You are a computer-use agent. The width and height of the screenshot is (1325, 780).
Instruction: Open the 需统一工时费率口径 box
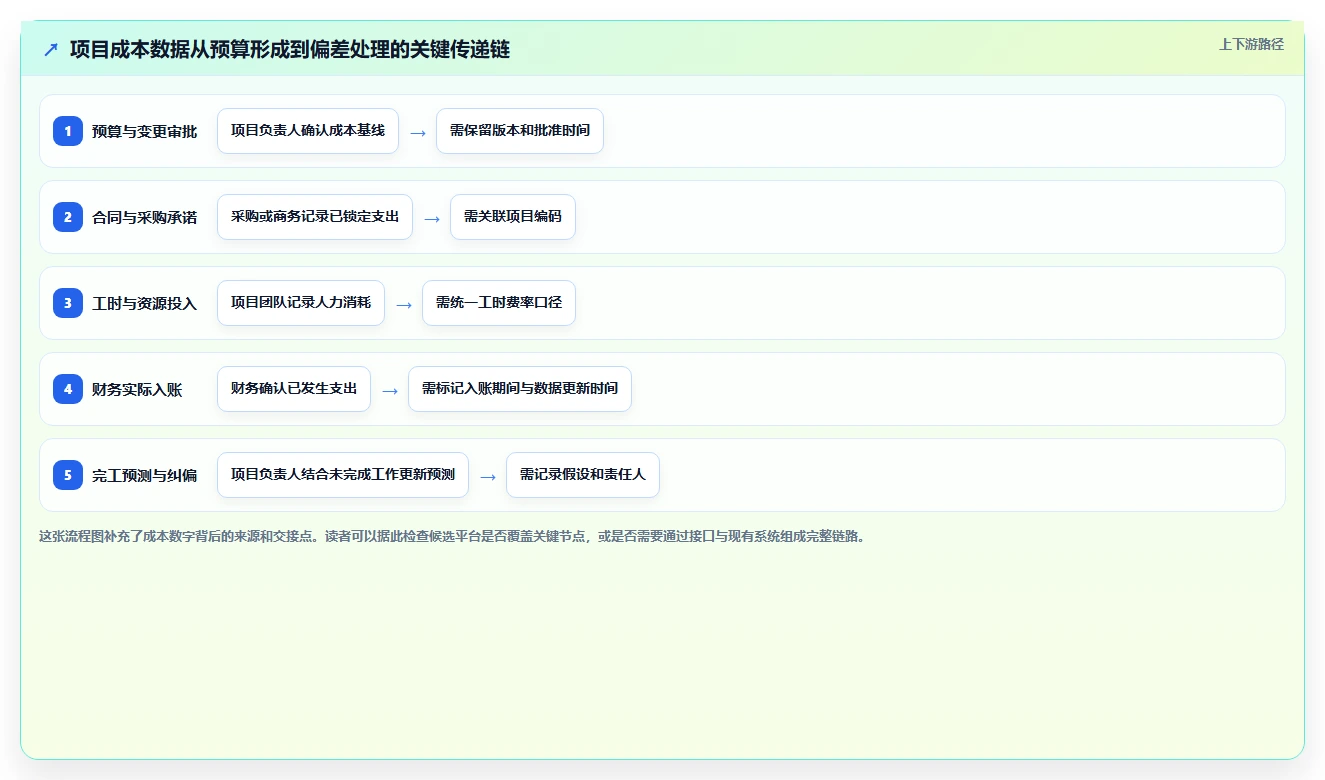point(499,303)
